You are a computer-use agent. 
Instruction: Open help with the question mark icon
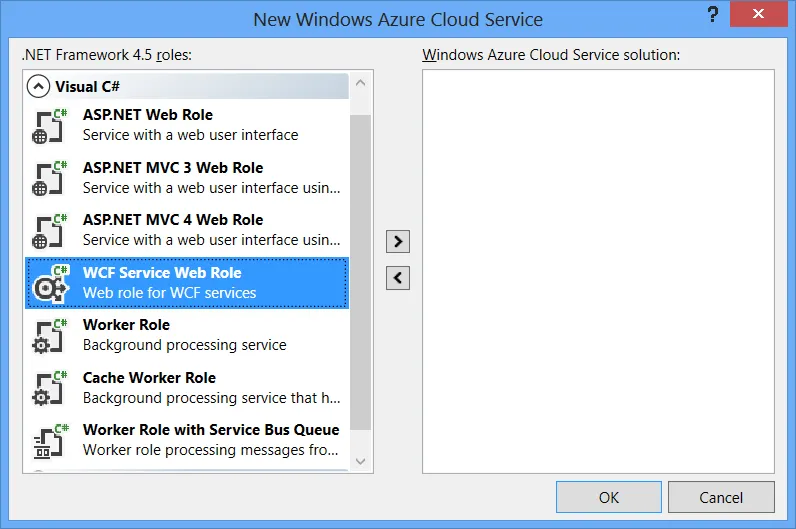pos(713,14)
